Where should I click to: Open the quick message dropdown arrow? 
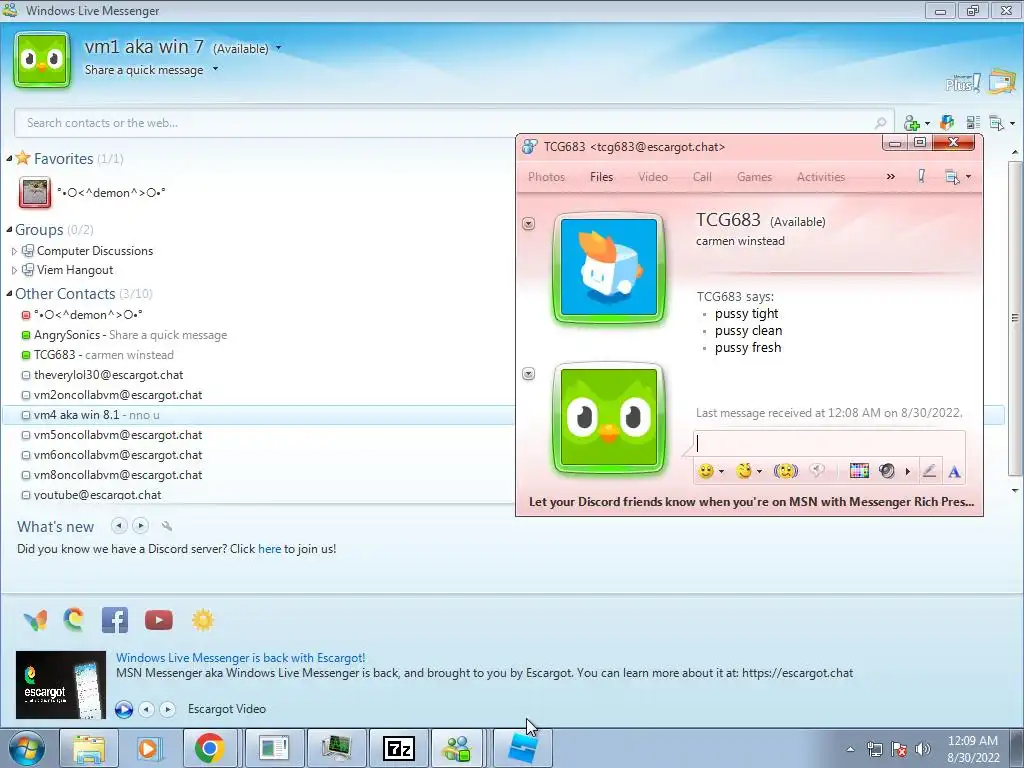tap(215, 69)
